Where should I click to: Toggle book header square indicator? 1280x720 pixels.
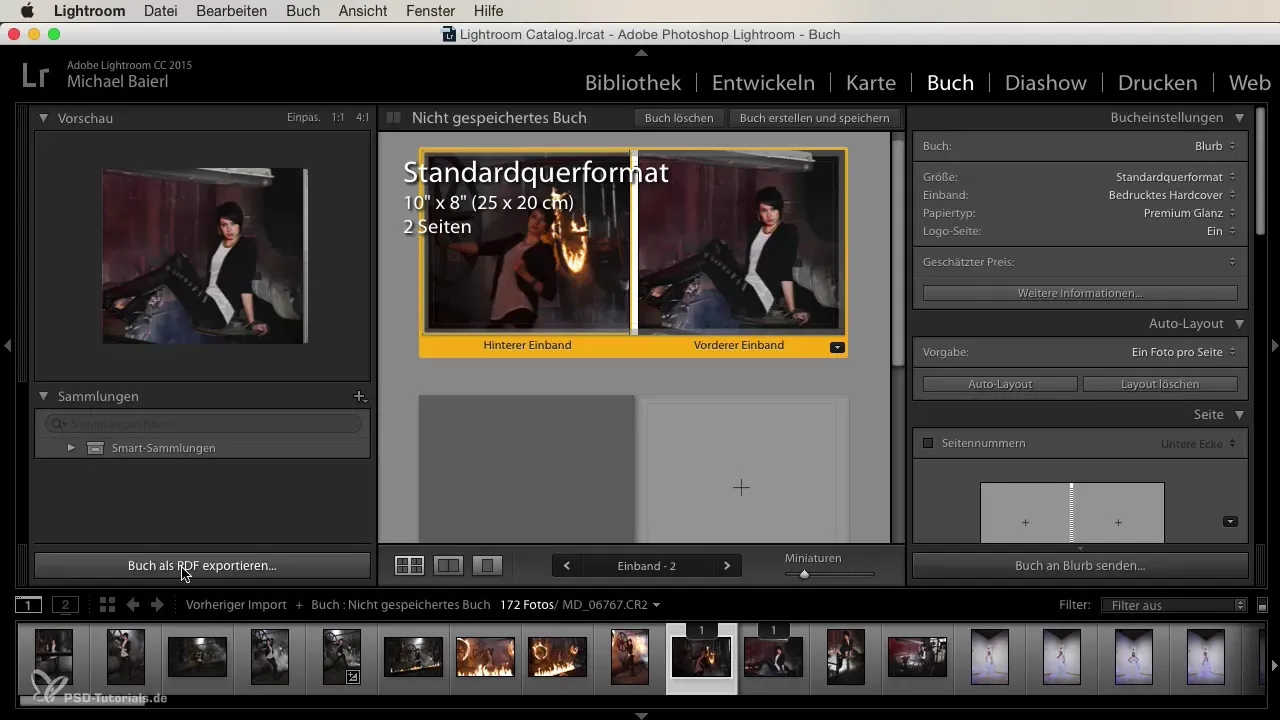click(394, 118)
